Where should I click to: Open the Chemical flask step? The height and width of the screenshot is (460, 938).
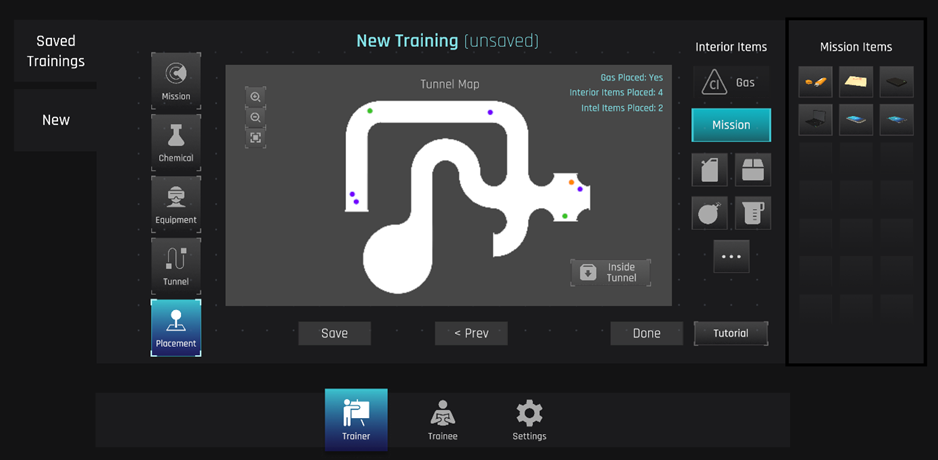[x=176, y=143]
